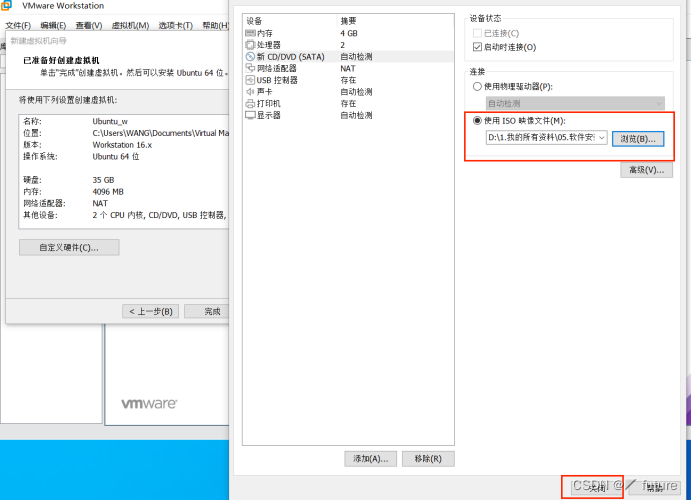Select the USB 控制器 row
692x500 pixels.
click(348, 80)
